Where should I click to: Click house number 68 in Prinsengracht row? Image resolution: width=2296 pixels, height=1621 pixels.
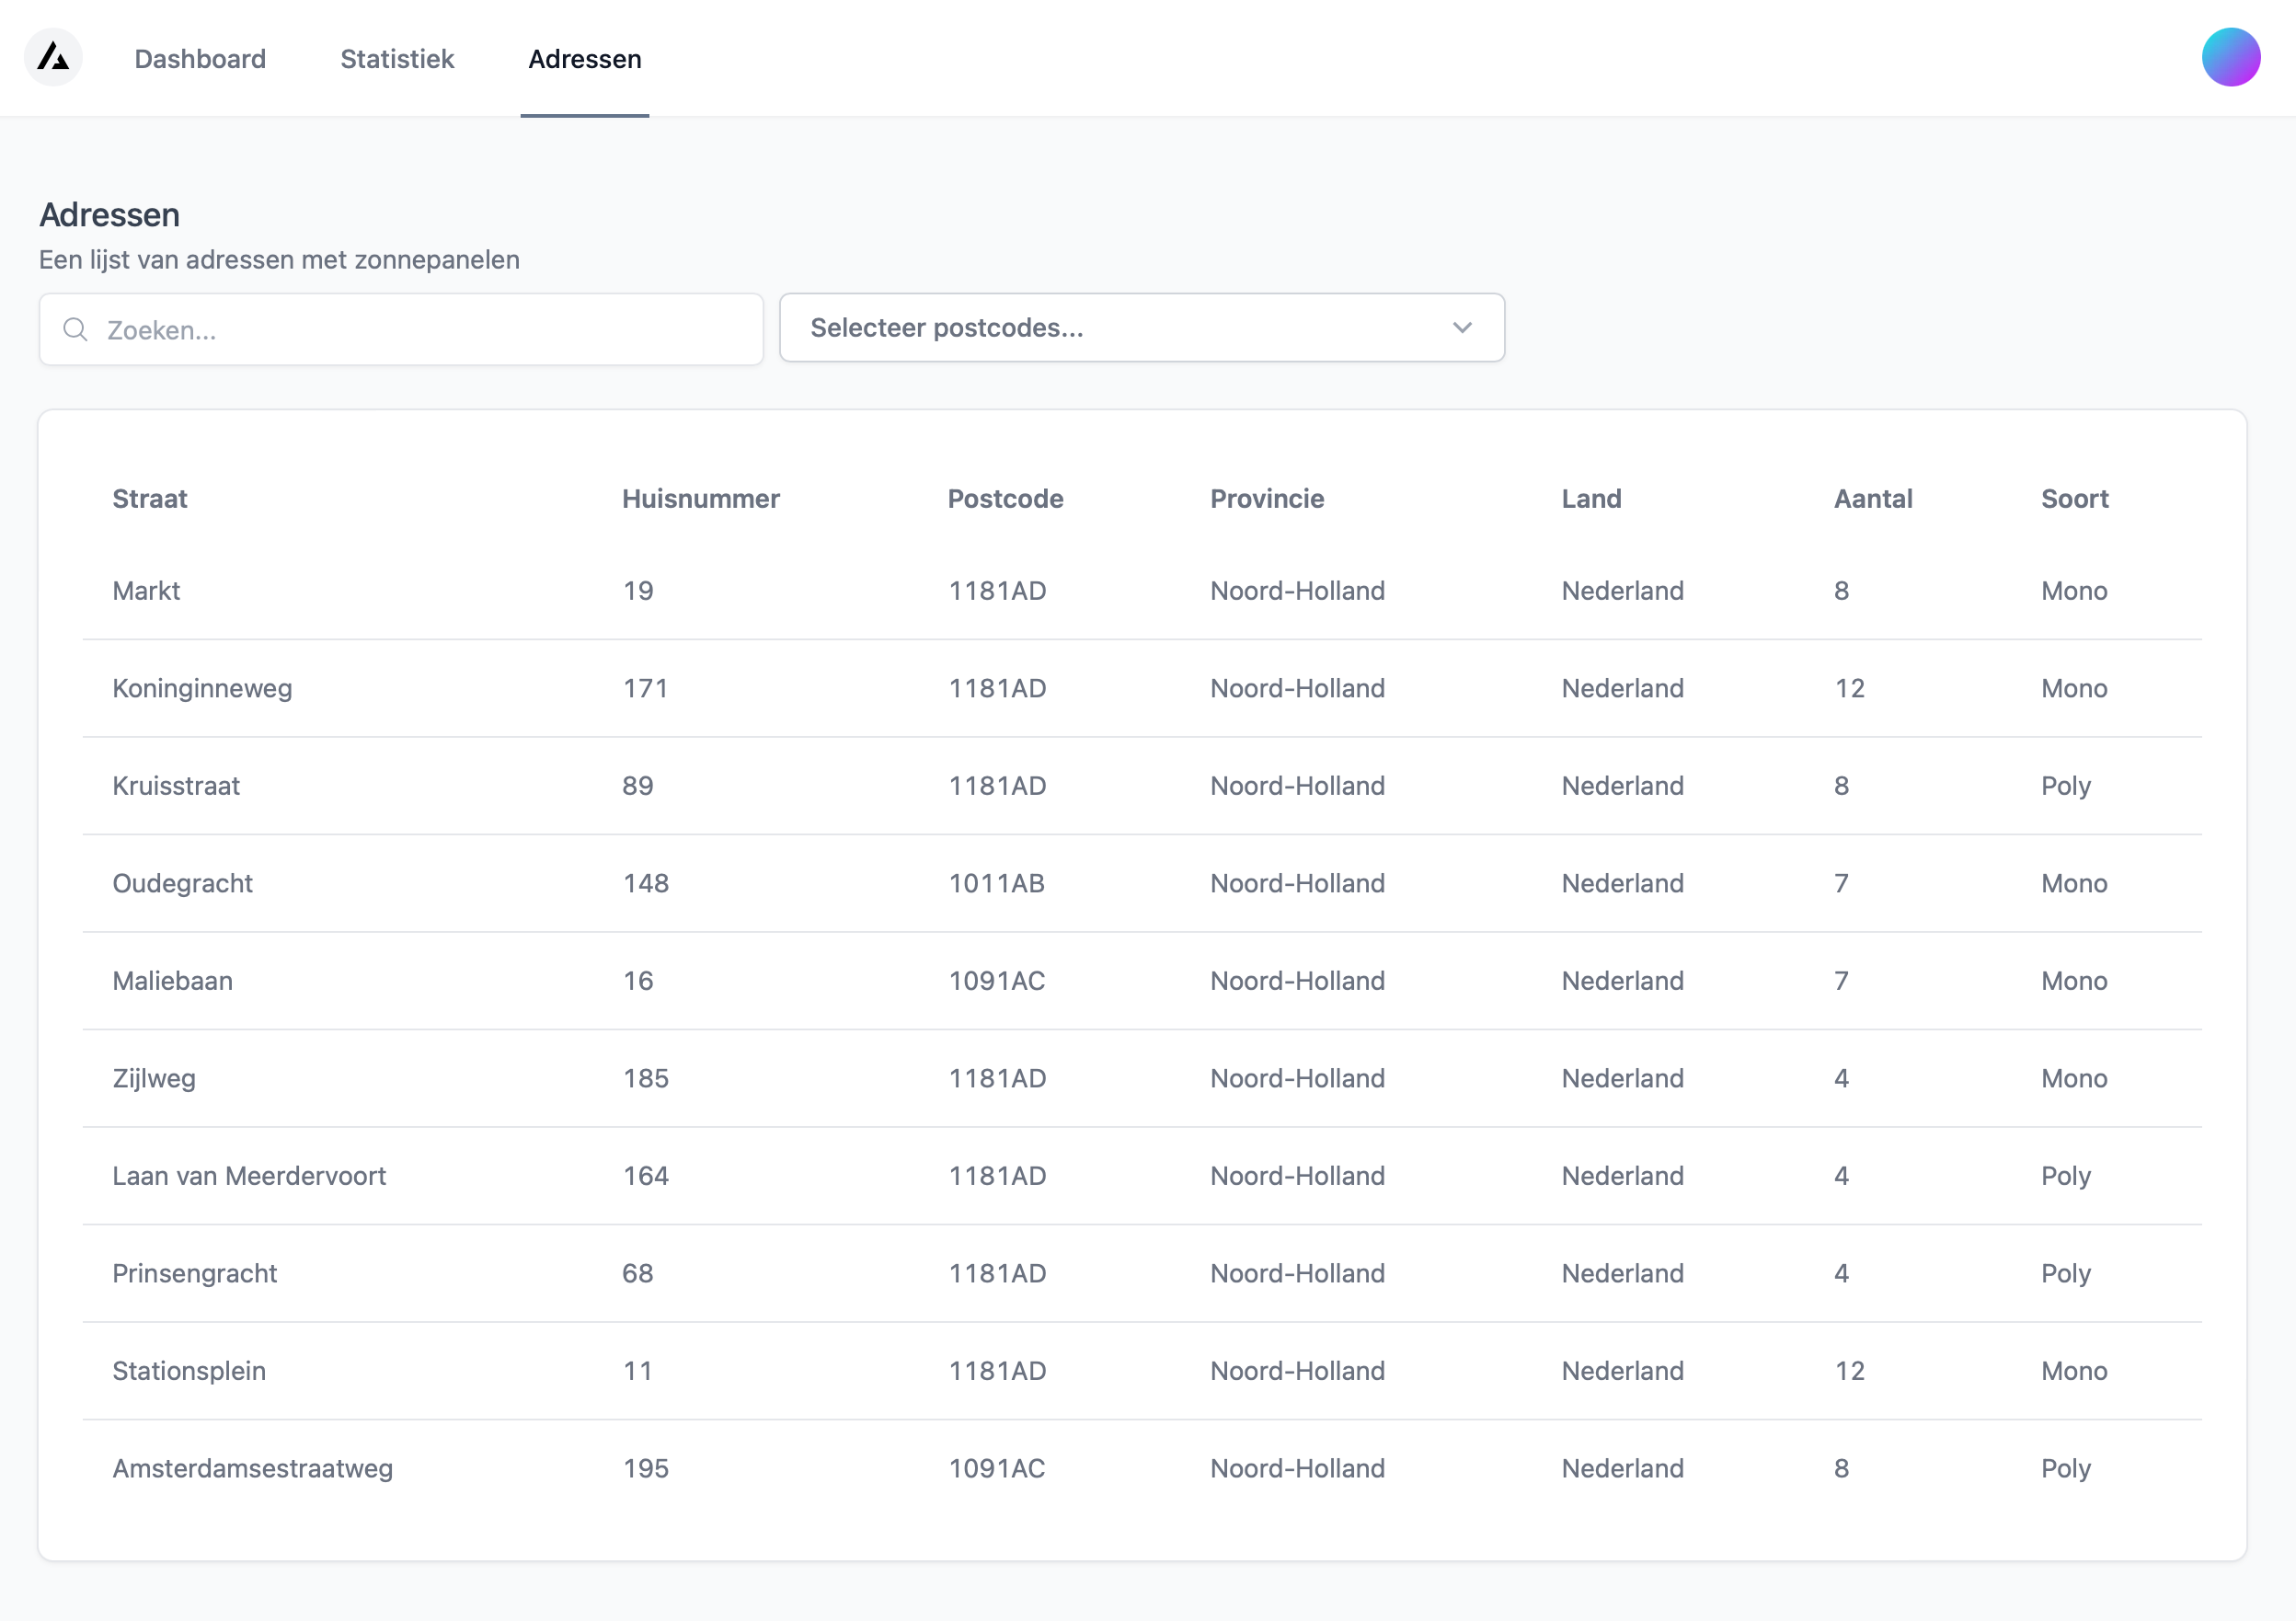638,1274
